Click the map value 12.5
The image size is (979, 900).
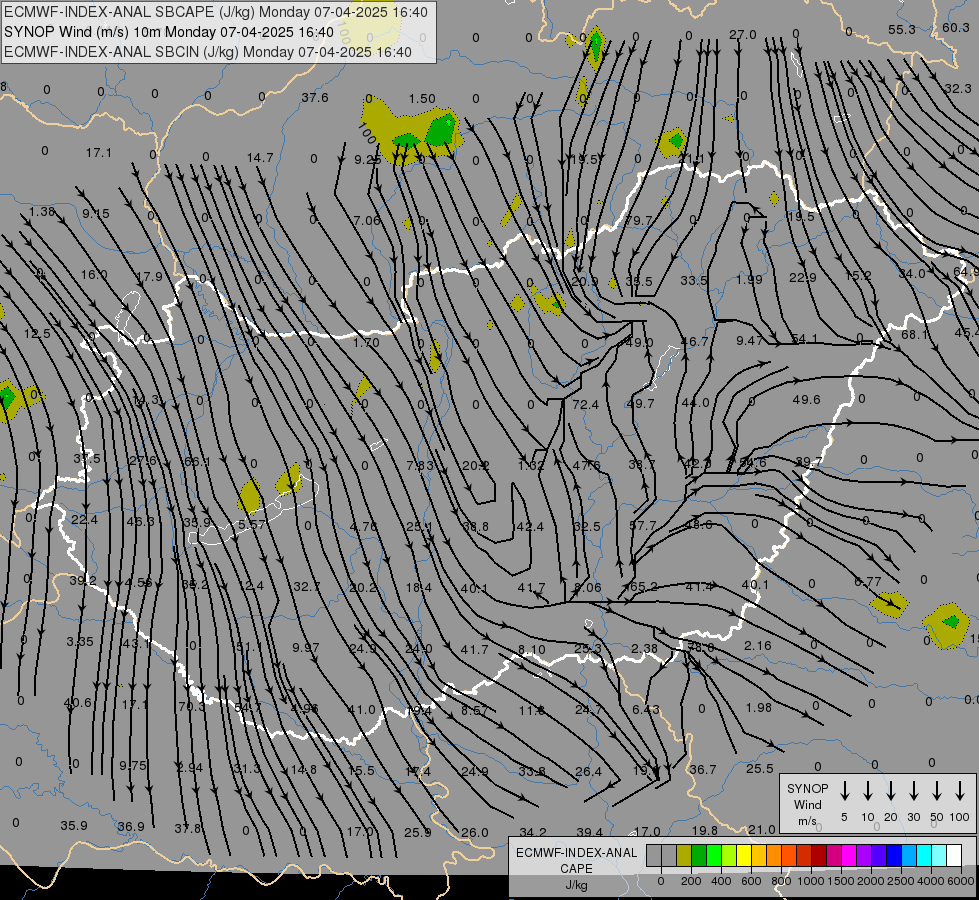click(x=37, y=334)
